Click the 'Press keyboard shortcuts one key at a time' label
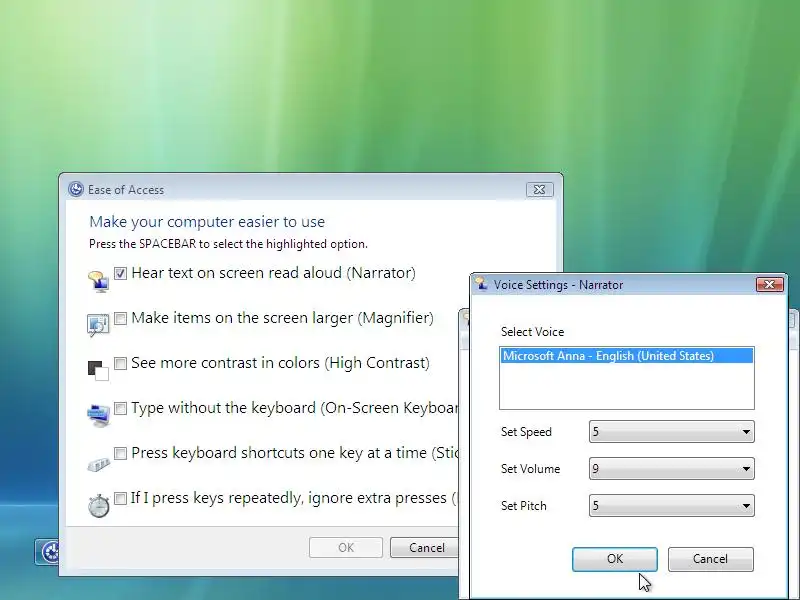The image size is (800, 600). [x=295, y=453]
